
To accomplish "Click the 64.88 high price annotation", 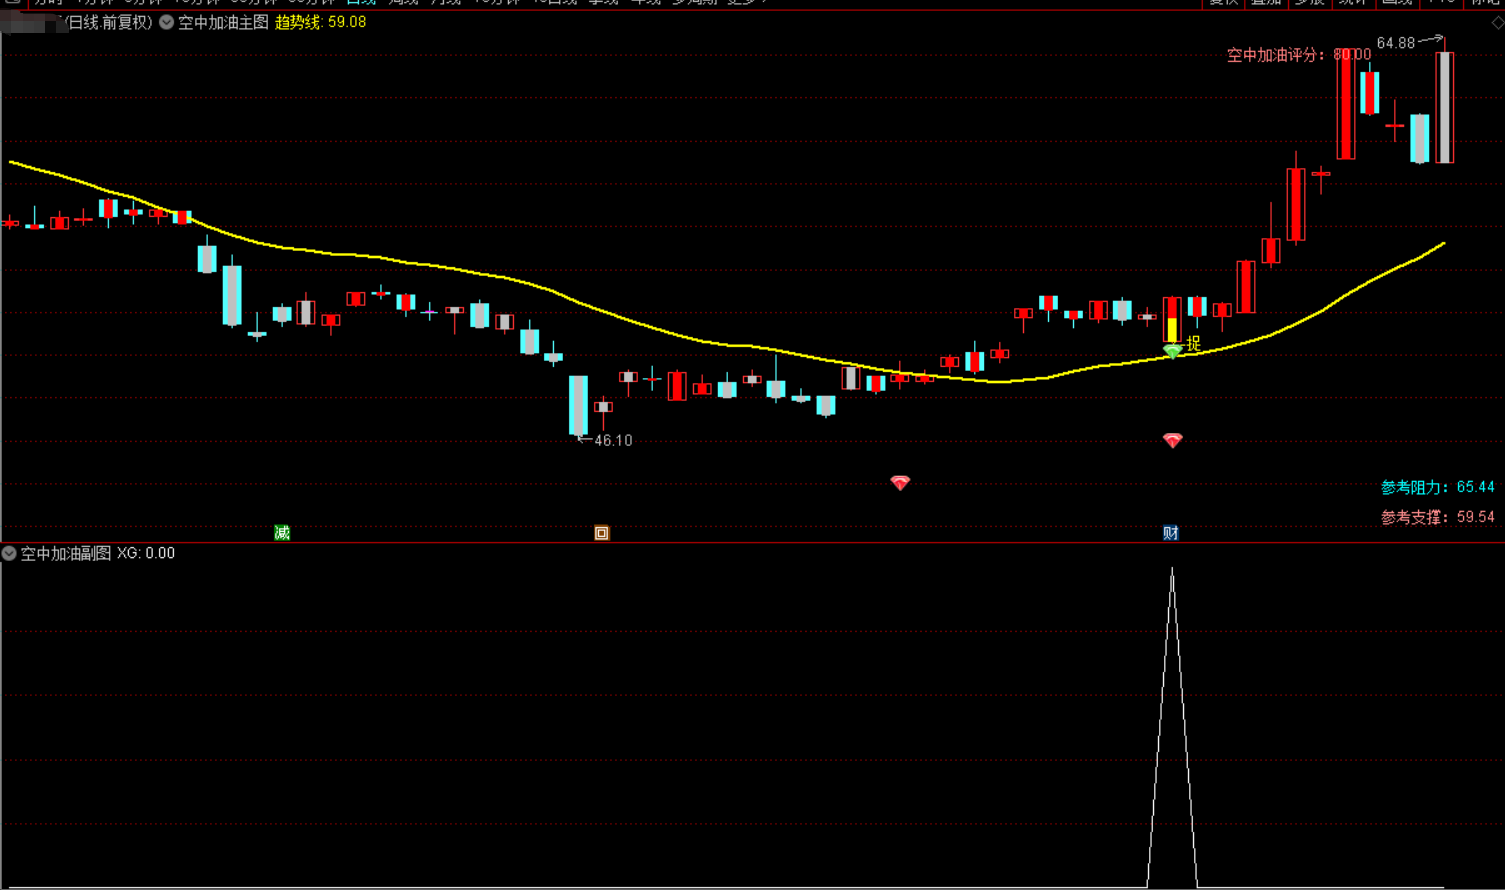I will click(1396, 43).
